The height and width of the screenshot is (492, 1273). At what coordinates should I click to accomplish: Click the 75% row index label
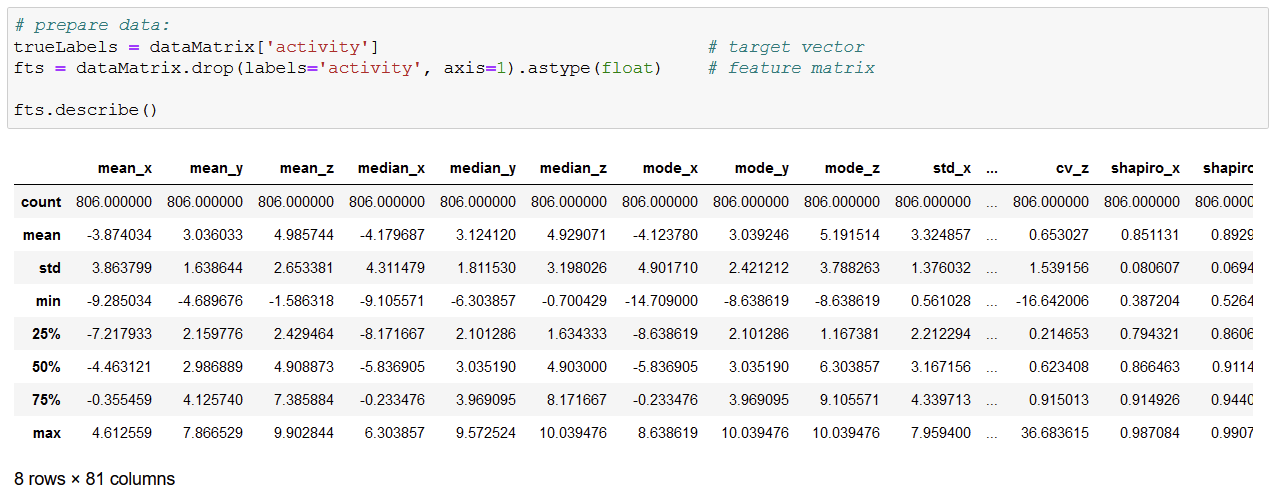pyautogui.click(x=46, y=400)
